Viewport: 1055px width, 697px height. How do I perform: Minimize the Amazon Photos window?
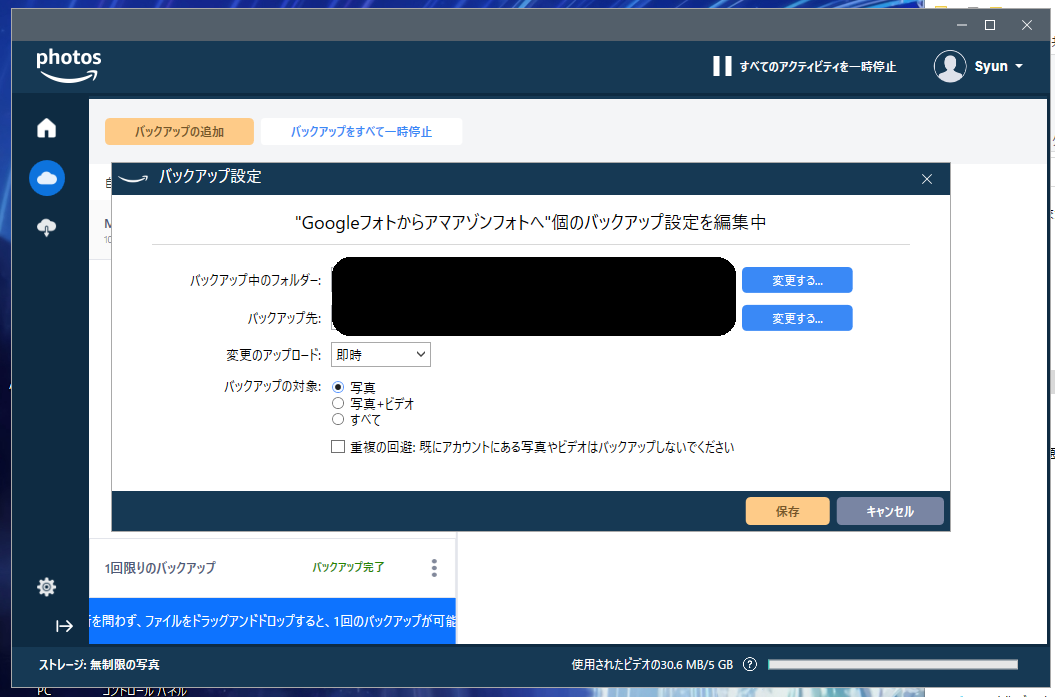(961, 25)
